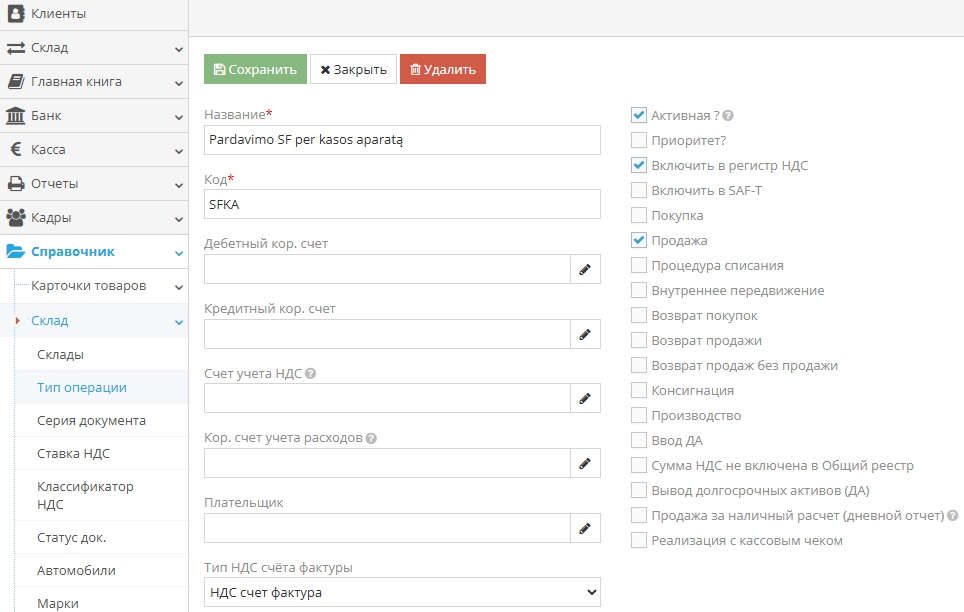Screen dimensions: 964x612
Task: Expand the Главная книга sidebar section
Action: tap(94, 82)
